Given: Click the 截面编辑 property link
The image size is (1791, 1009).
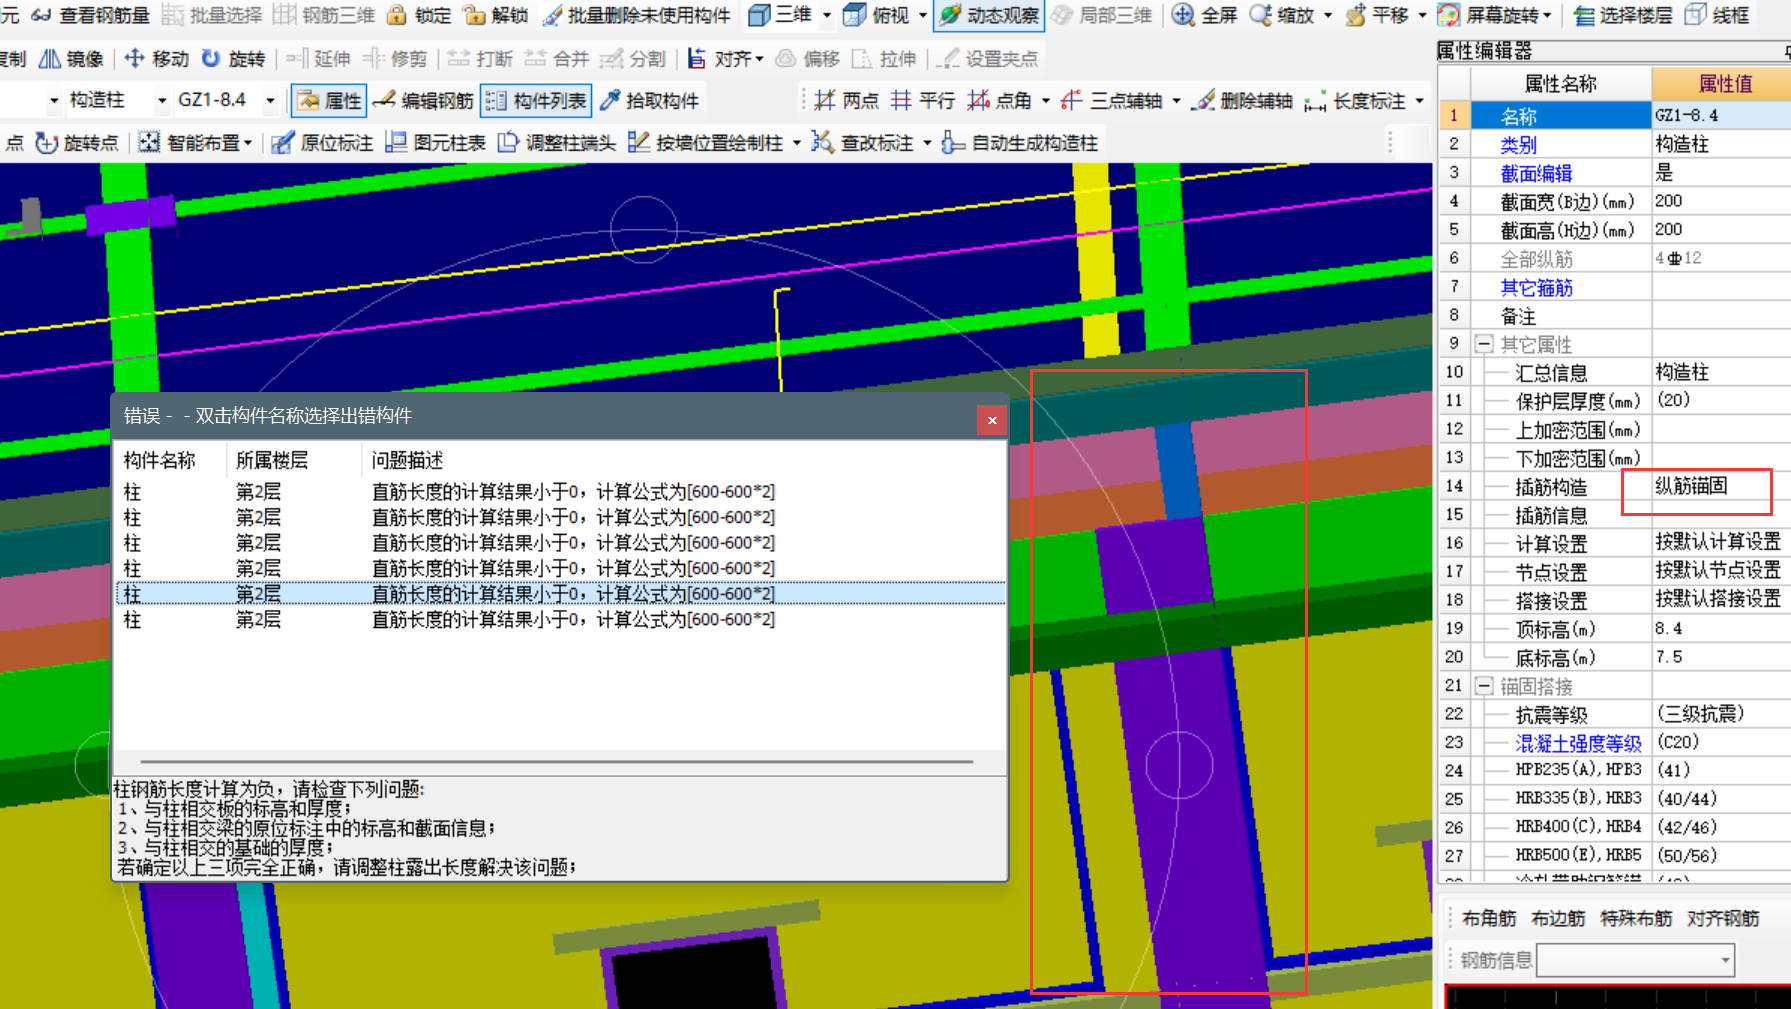Looking at the screenshot, I should [x=1536, y=173].
